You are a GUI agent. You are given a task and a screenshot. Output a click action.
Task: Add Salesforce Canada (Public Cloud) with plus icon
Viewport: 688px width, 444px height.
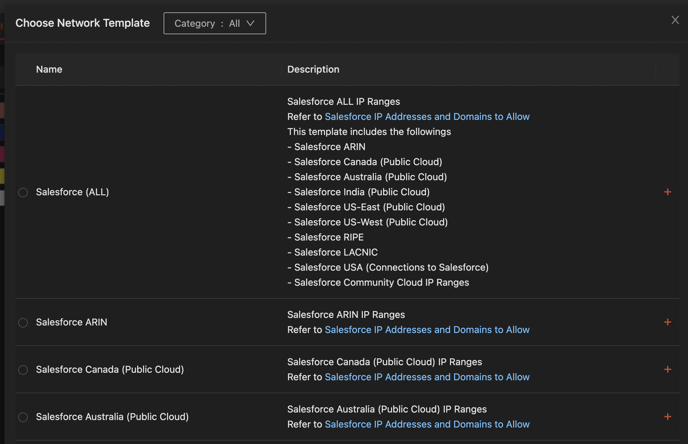(667, 369)
